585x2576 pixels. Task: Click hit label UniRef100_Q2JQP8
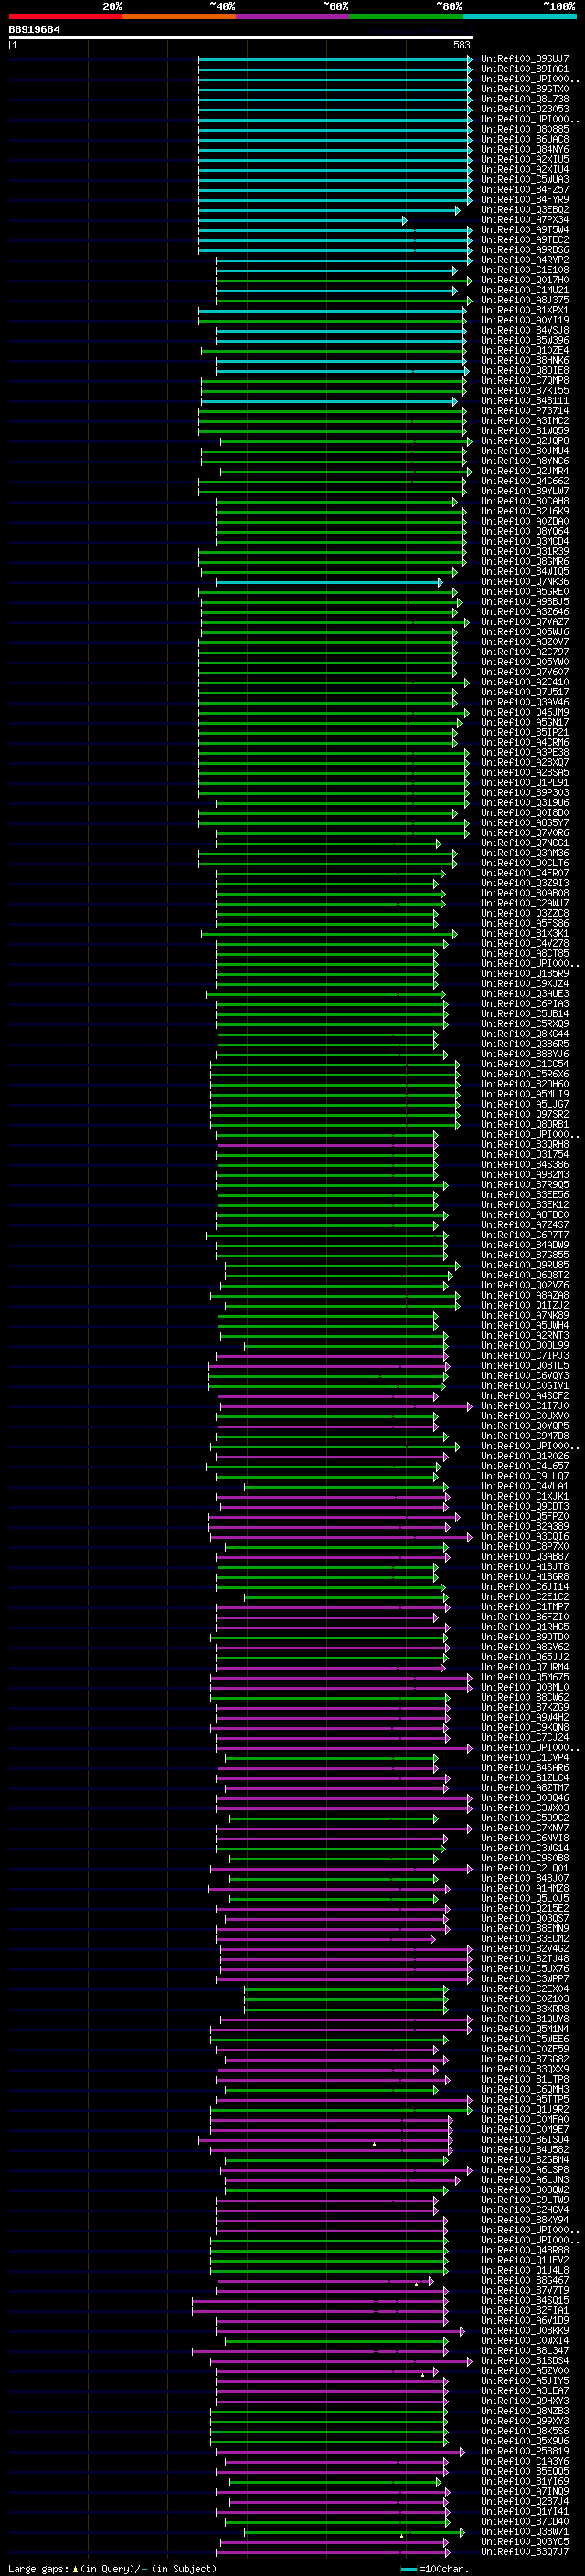click(524, 441)
